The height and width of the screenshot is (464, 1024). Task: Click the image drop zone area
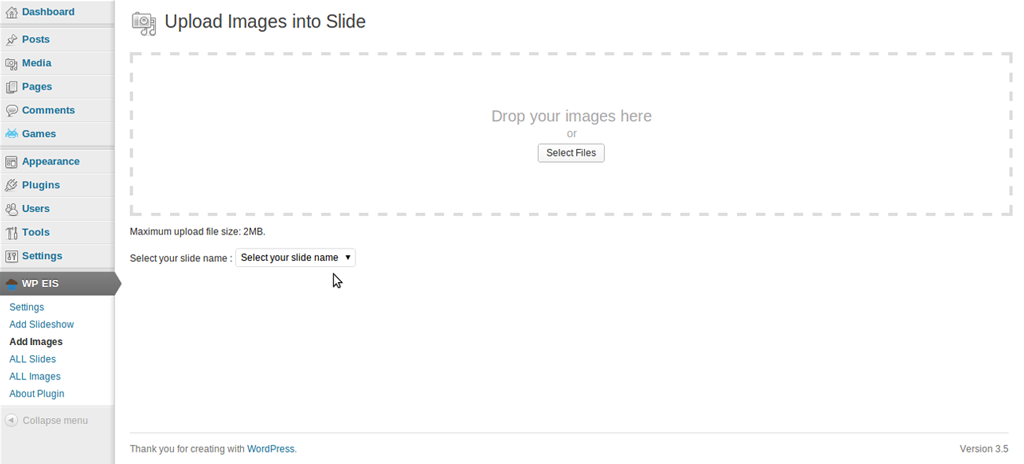[571, 134]
